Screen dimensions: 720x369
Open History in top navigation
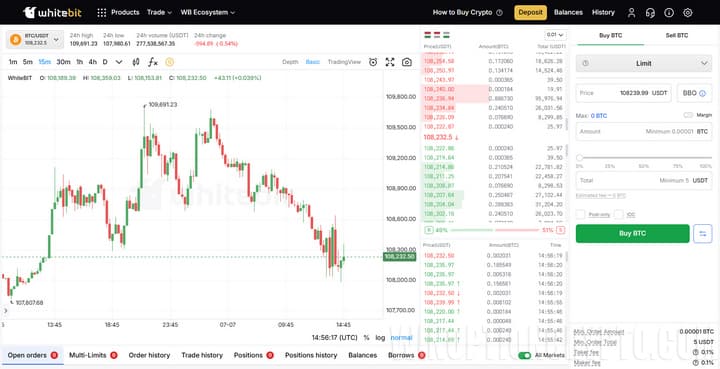603,12
